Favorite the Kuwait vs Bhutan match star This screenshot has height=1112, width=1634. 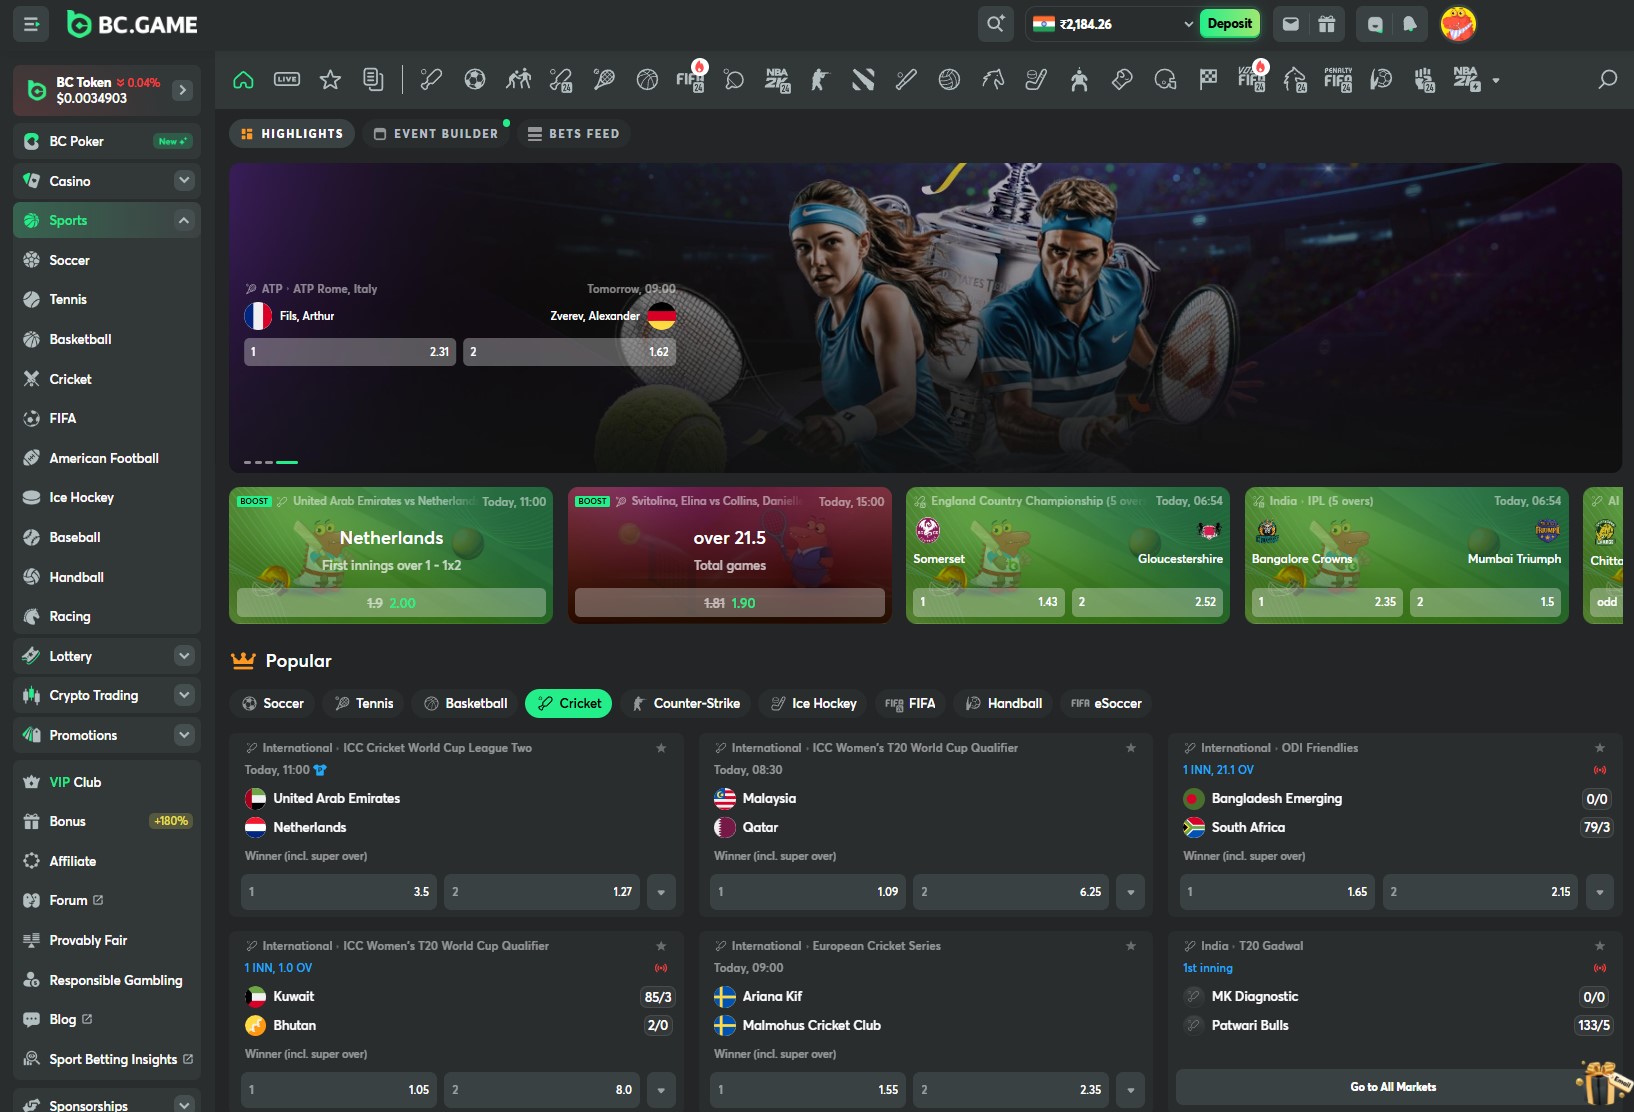(661, 946)
